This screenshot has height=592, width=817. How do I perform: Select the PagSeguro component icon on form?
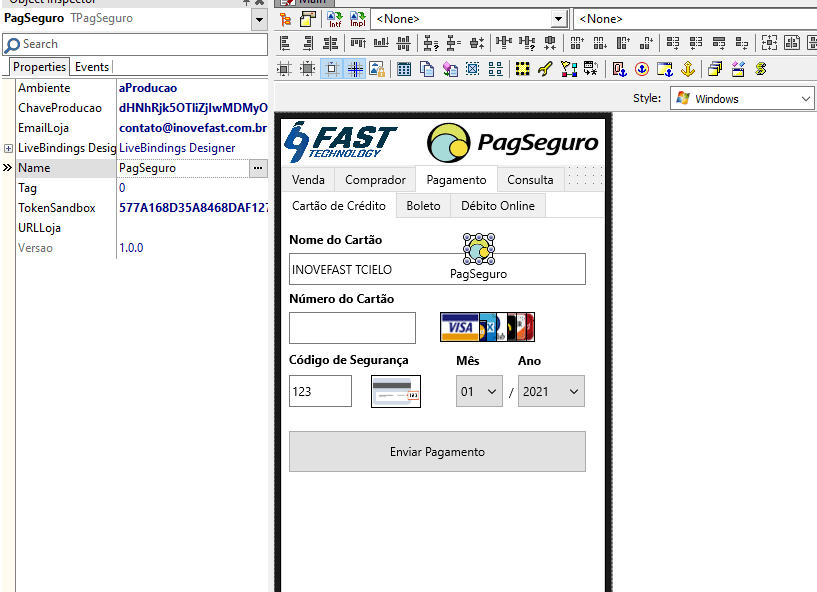coord(479,249)
